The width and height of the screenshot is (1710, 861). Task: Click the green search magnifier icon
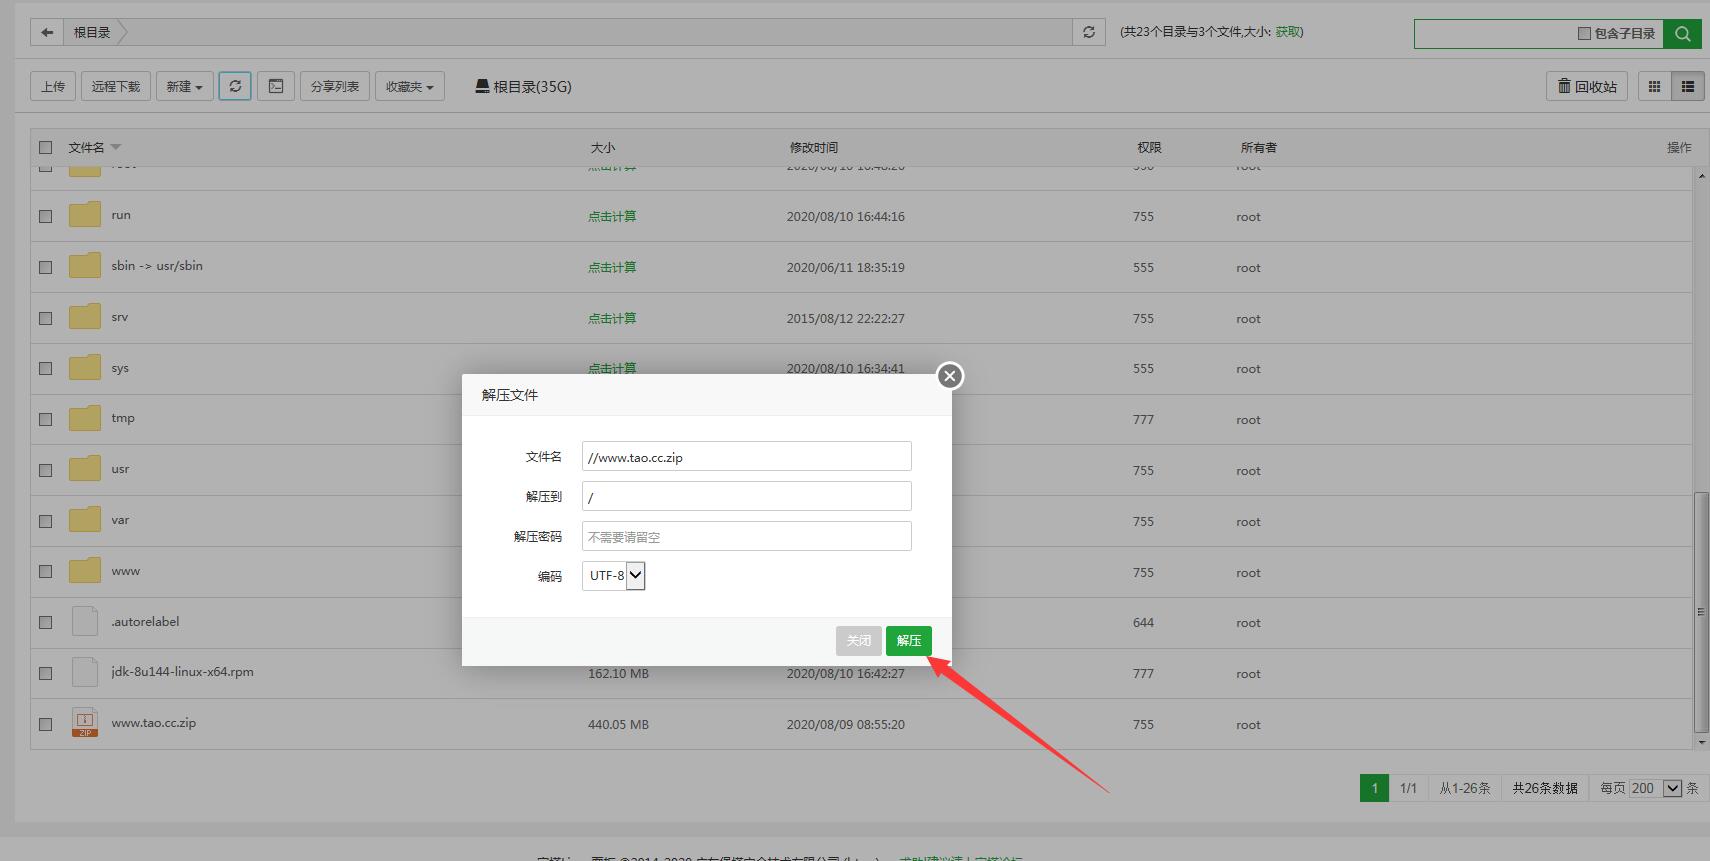[x=1682, y=33]
